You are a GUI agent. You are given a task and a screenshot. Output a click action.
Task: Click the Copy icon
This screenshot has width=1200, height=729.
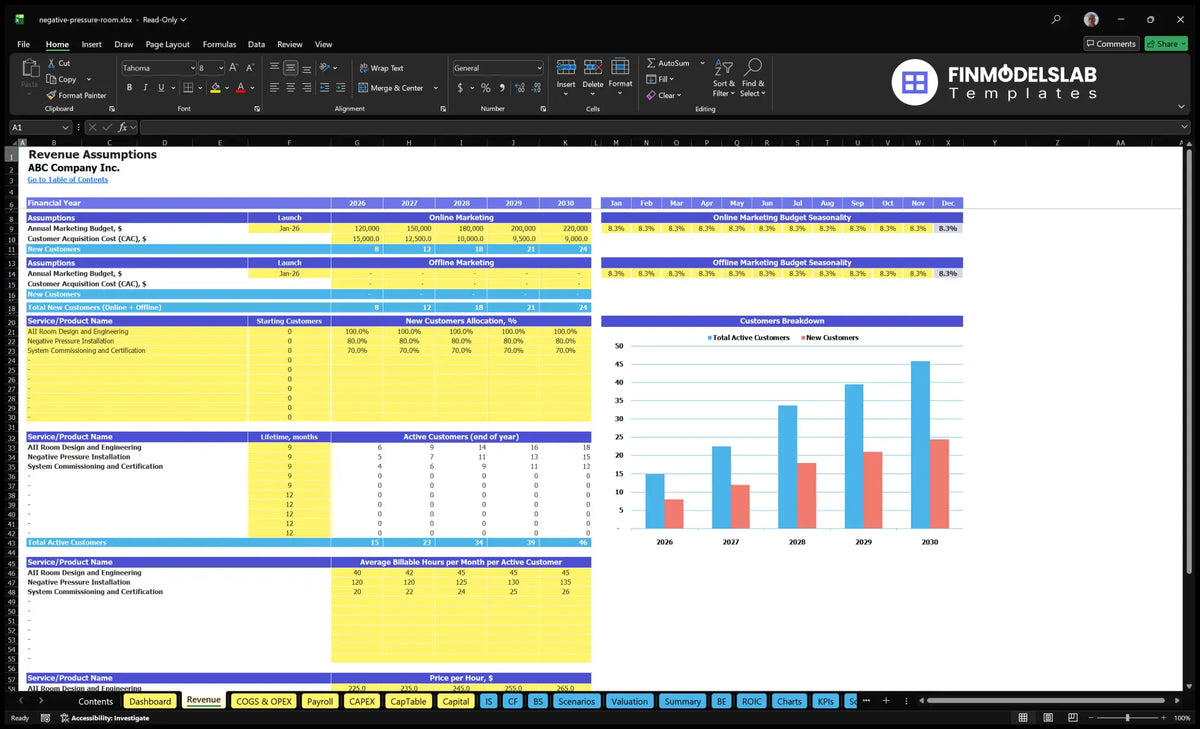pyautogui.click(x=52, y=79)
